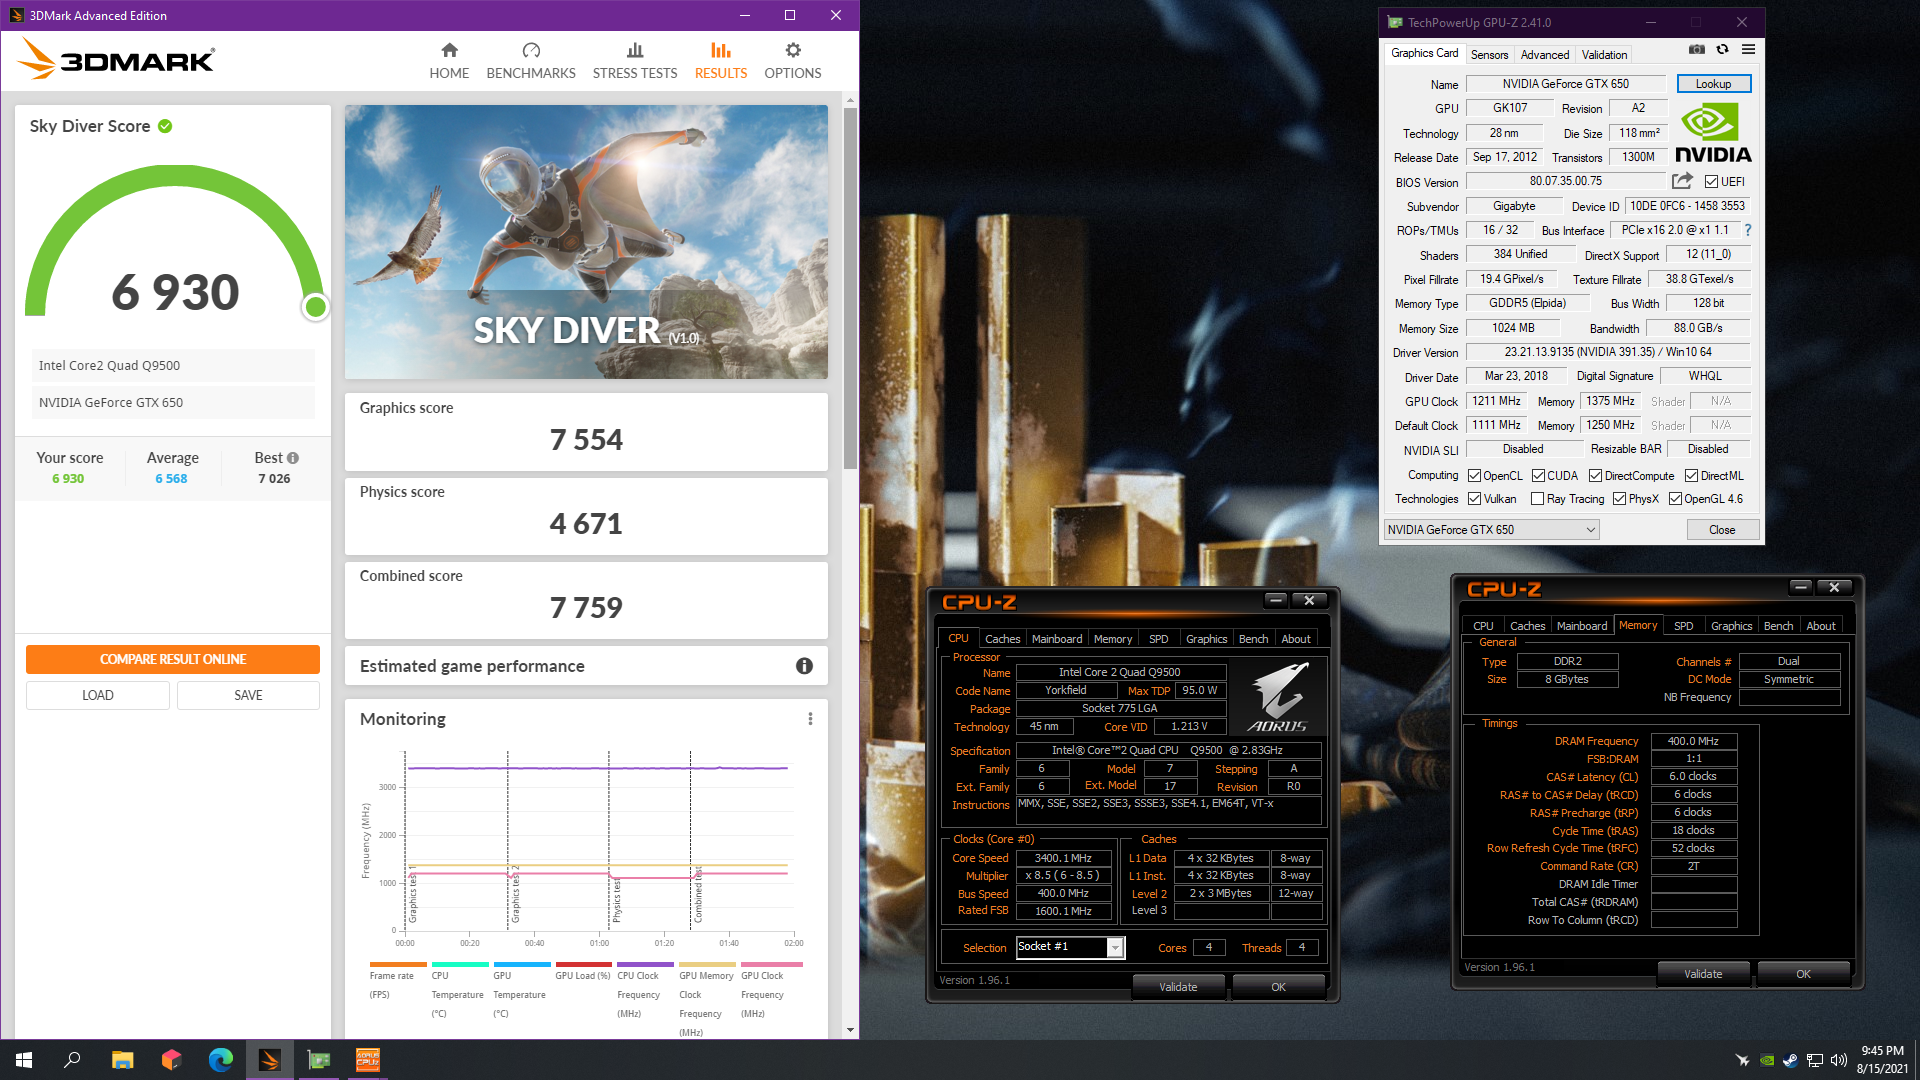Toggle the DirectML checkbox
The width and height of the screenshot is (1920, 1080).
point(1691,476)
